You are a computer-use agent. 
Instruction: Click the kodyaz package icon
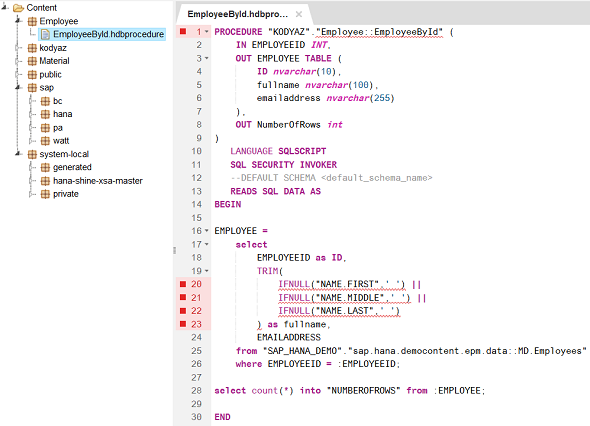click(x=32, y=48)
